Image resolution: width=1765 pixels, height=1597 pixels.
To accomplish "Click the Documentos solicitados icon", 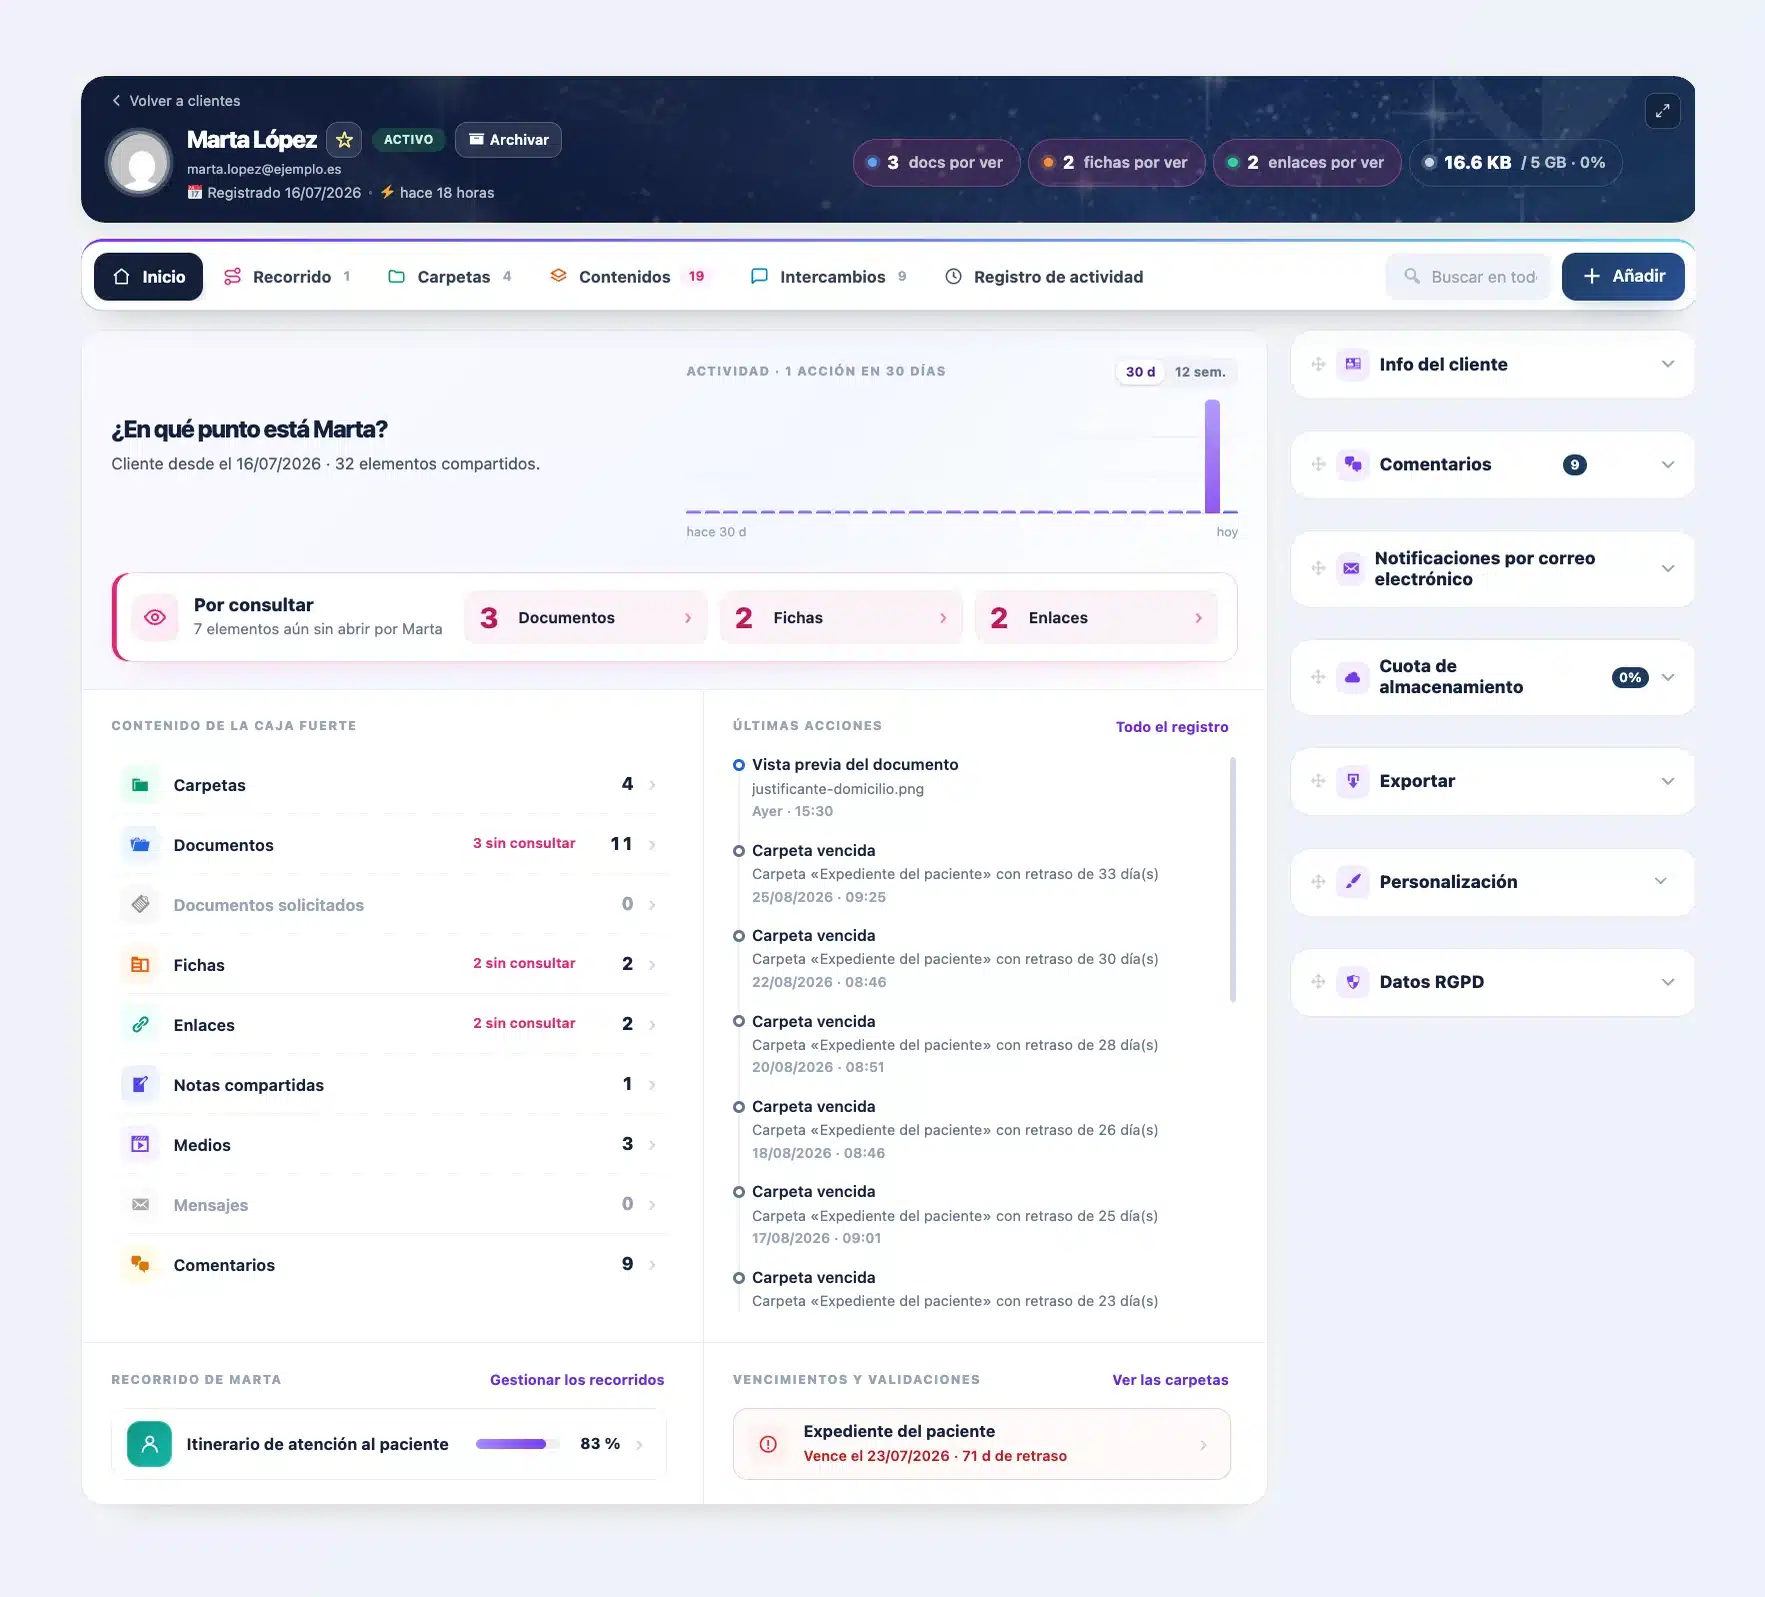I will pos(140,905).
